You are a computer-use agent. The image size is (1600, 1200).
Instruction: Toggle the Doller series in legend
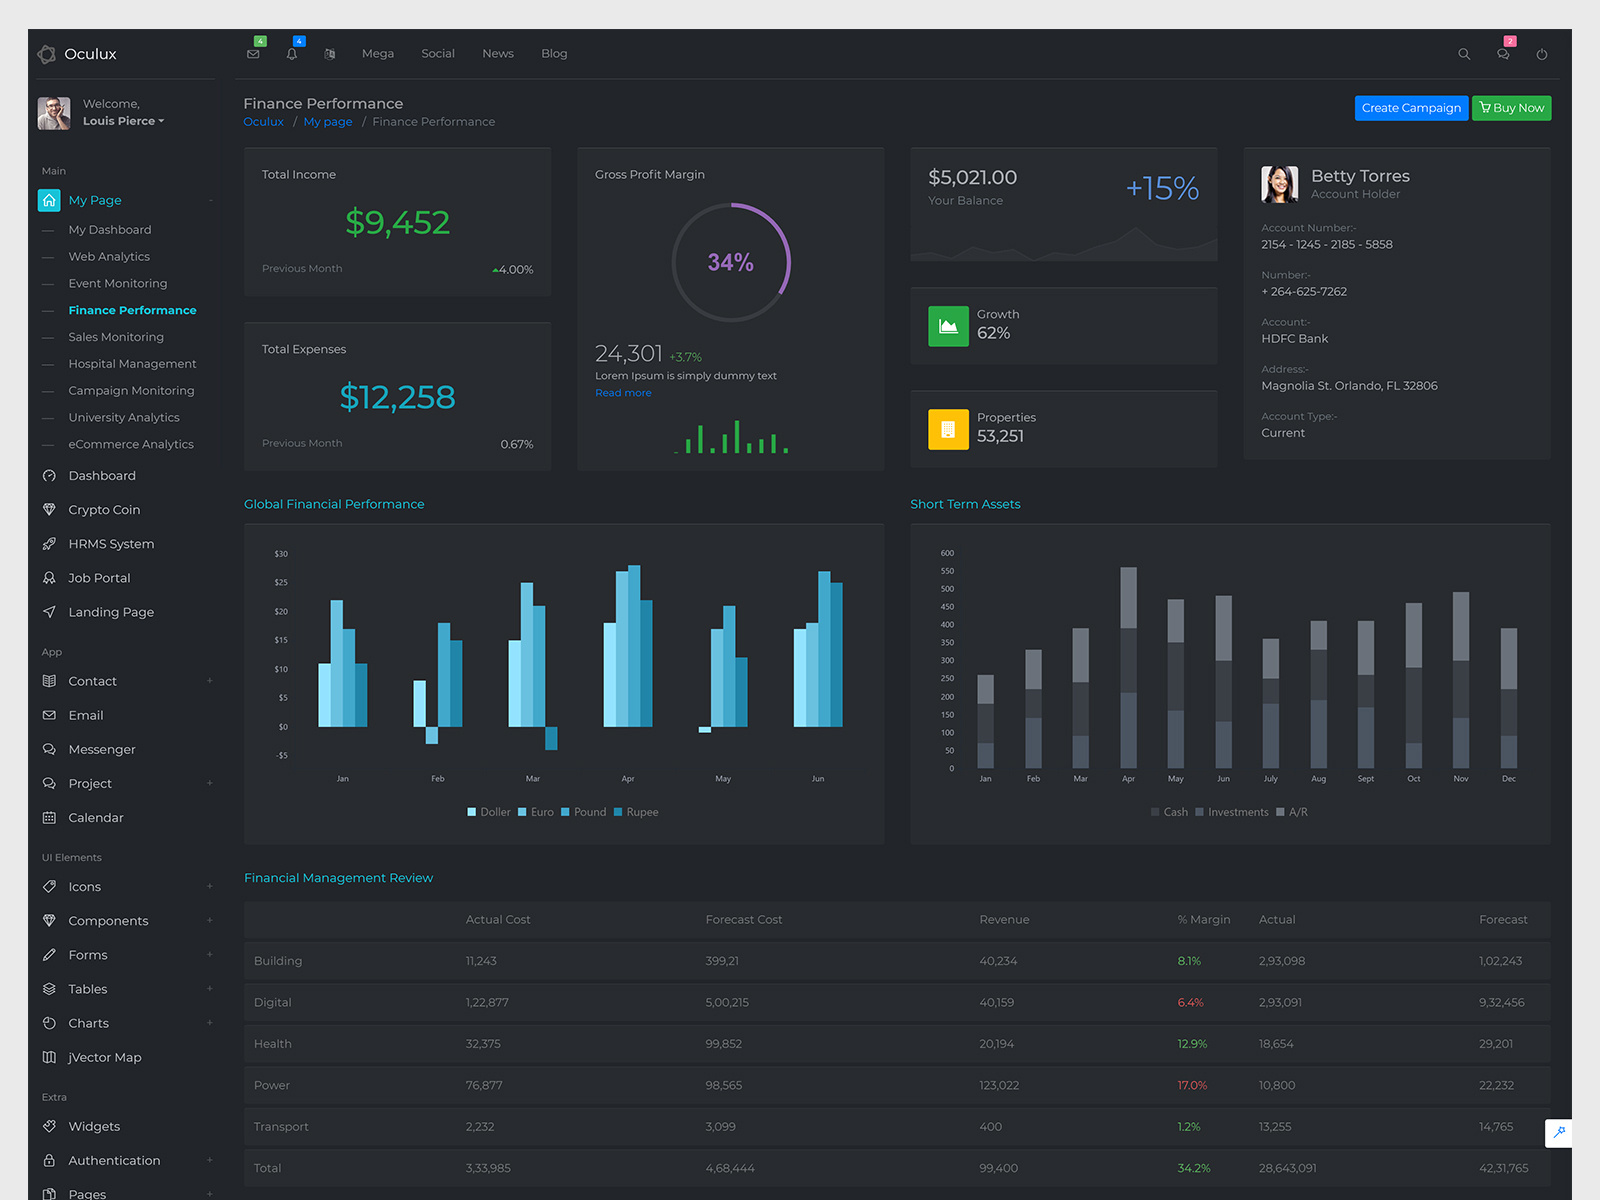click(488, 812)
